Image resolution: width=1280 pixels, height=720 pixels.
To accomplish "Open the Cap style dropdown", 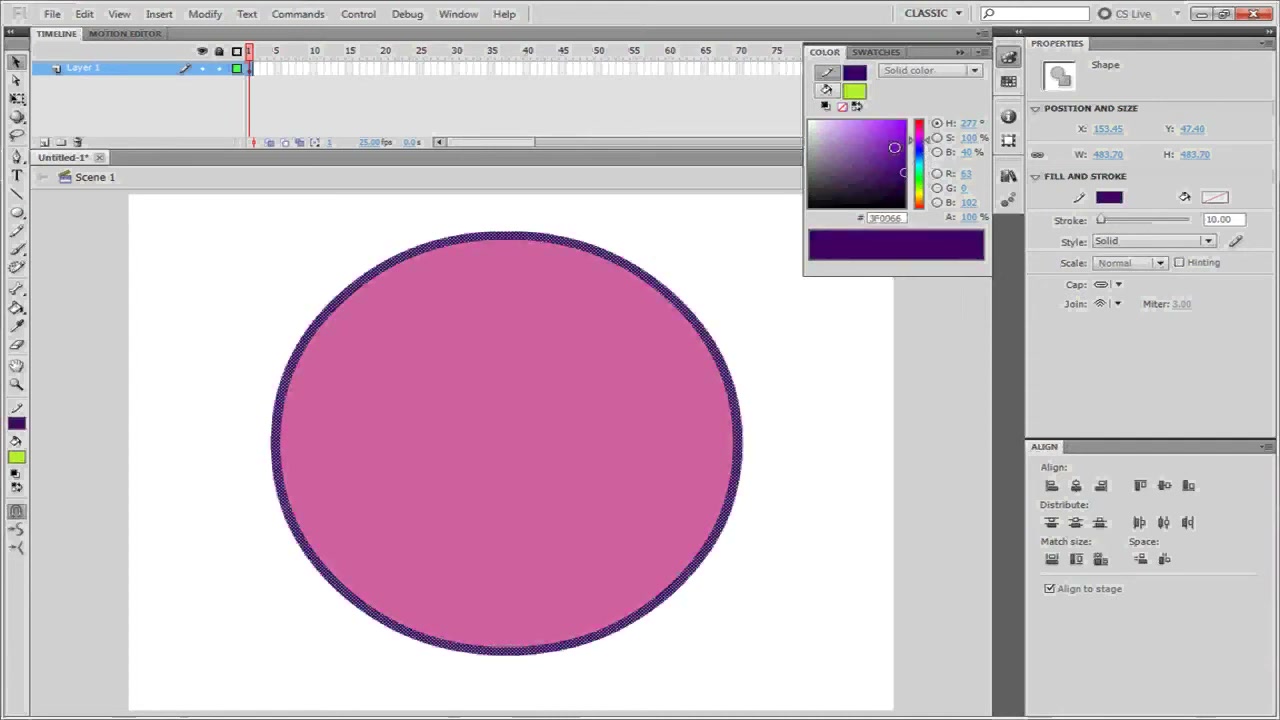I will pos(1108,285).
